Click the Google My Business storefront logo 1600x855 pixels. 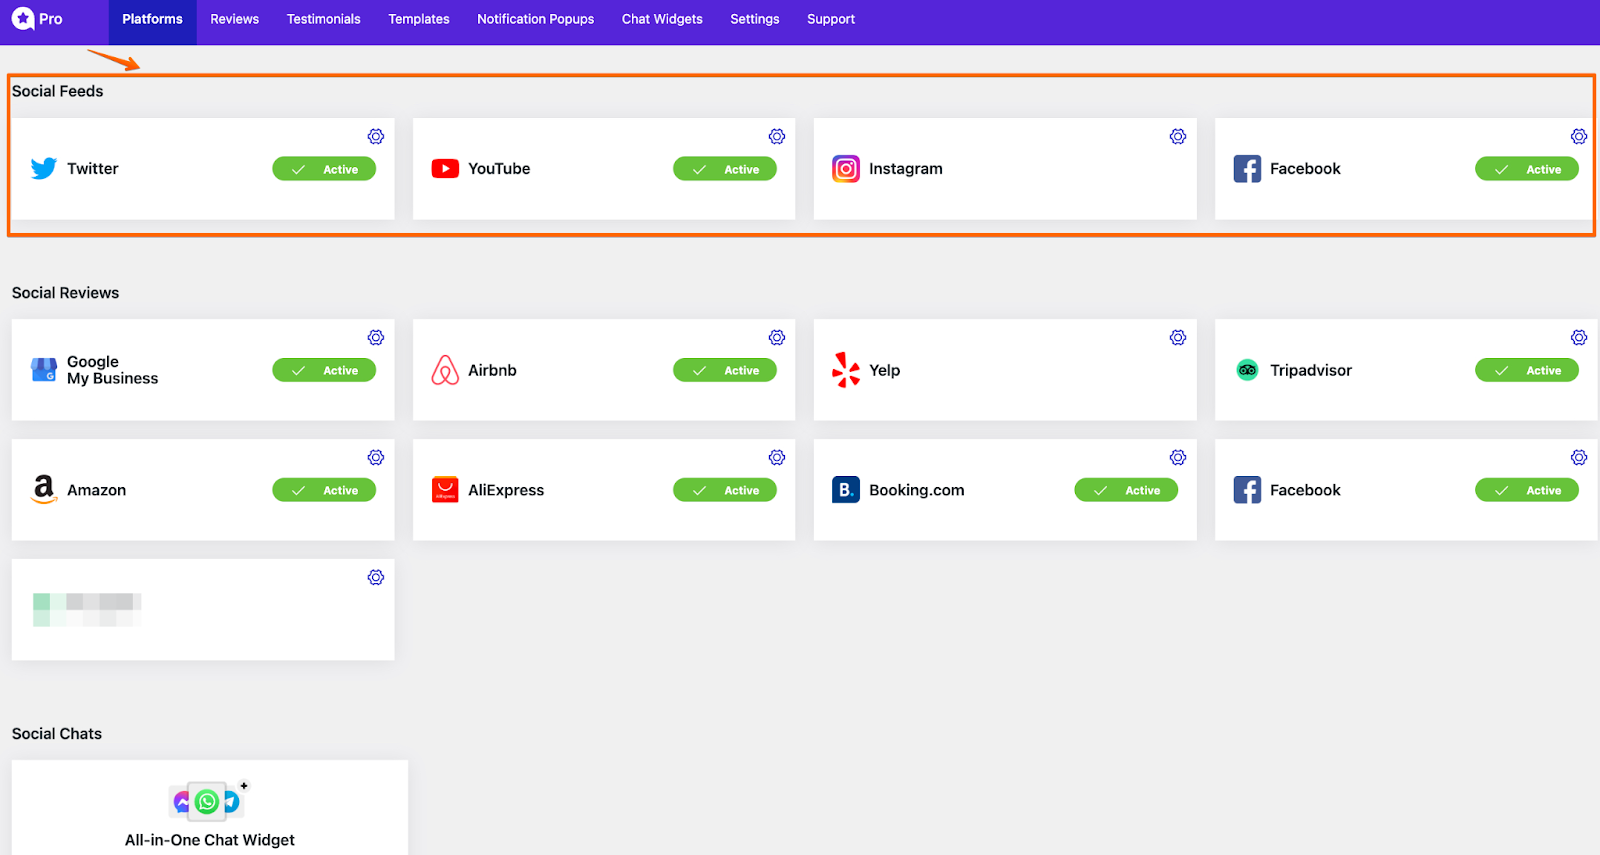point(44,370)
